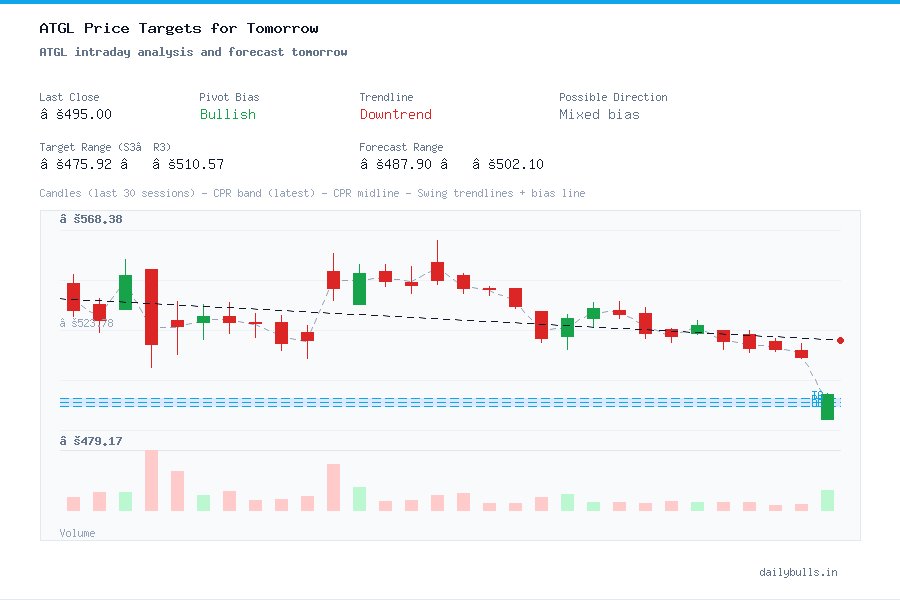This screenshot has width=900, height=600.
Task: Select the Last Close ₹495.00 value
Action: pos(77,114)
